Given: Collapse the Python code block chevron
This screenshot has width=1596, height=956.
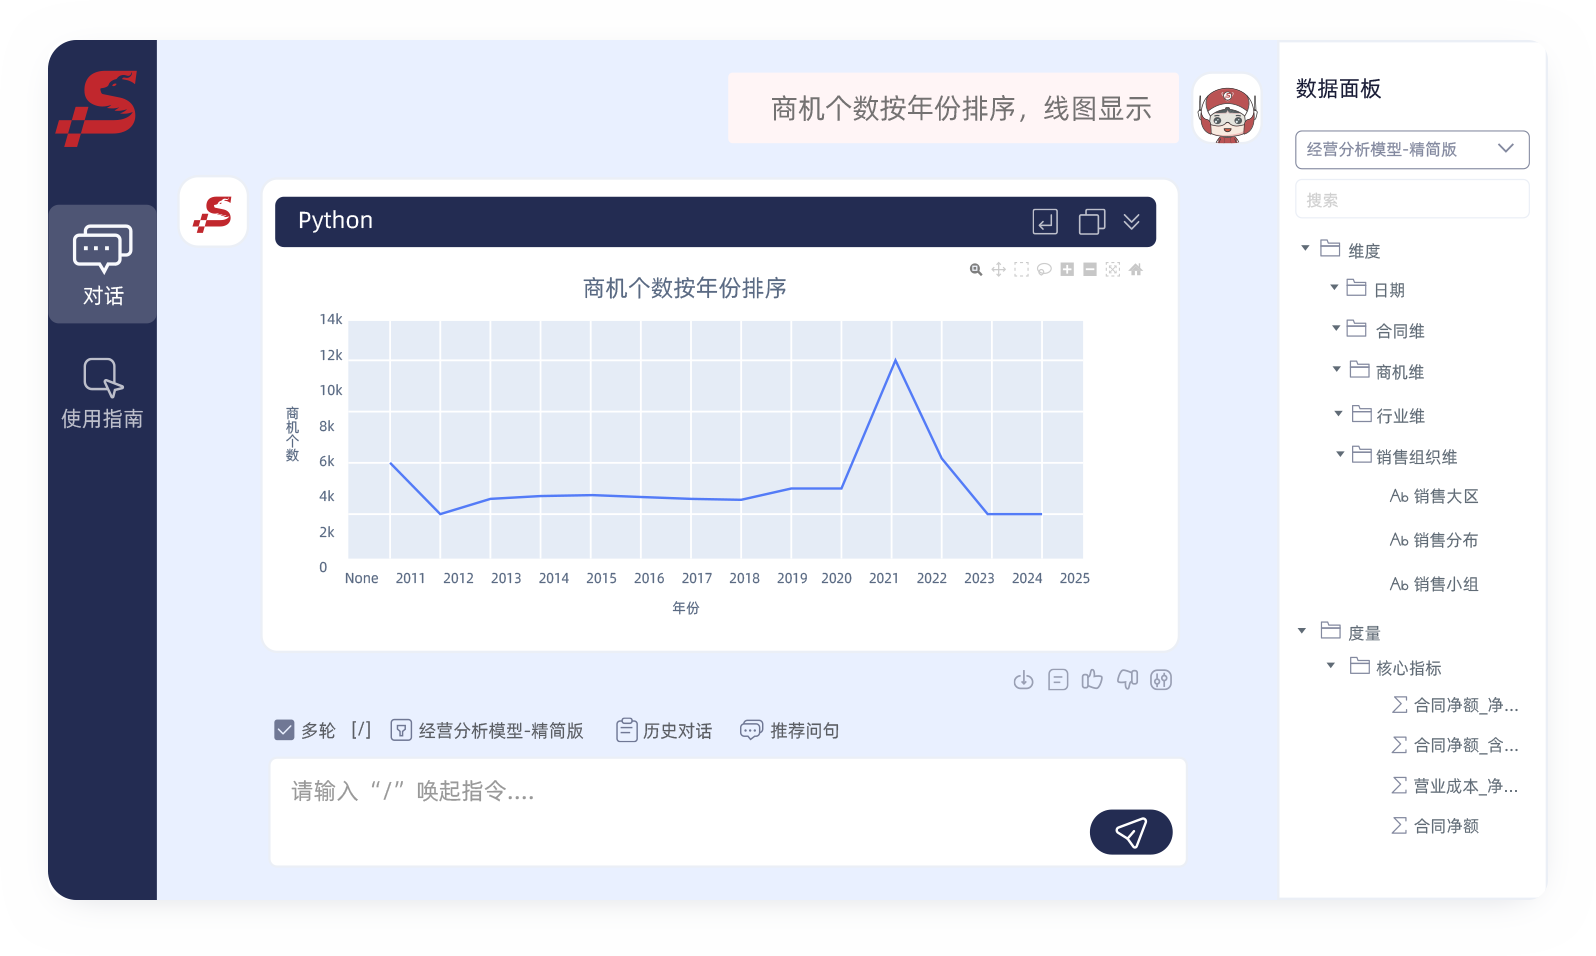Looking at the screenshot, I should (x=1132, y=221).
